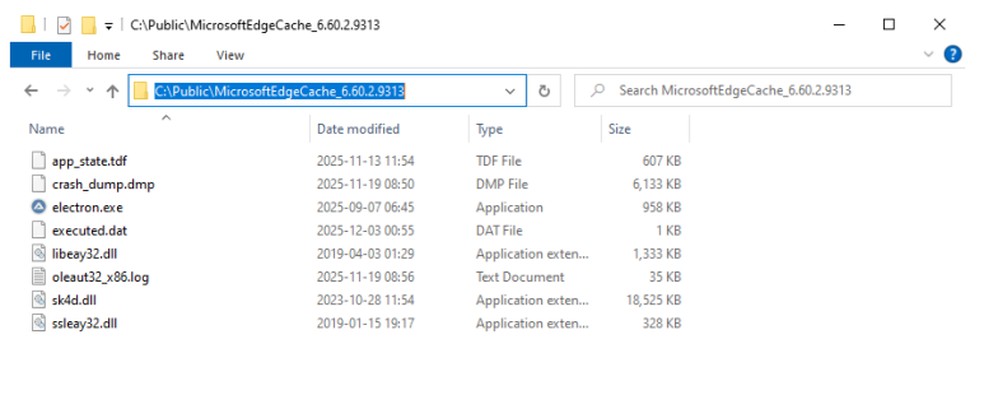The height and width of the screenshot is (404, 984).
Task: Switch to the Home ribbon tab
Action: click(104, 55)
